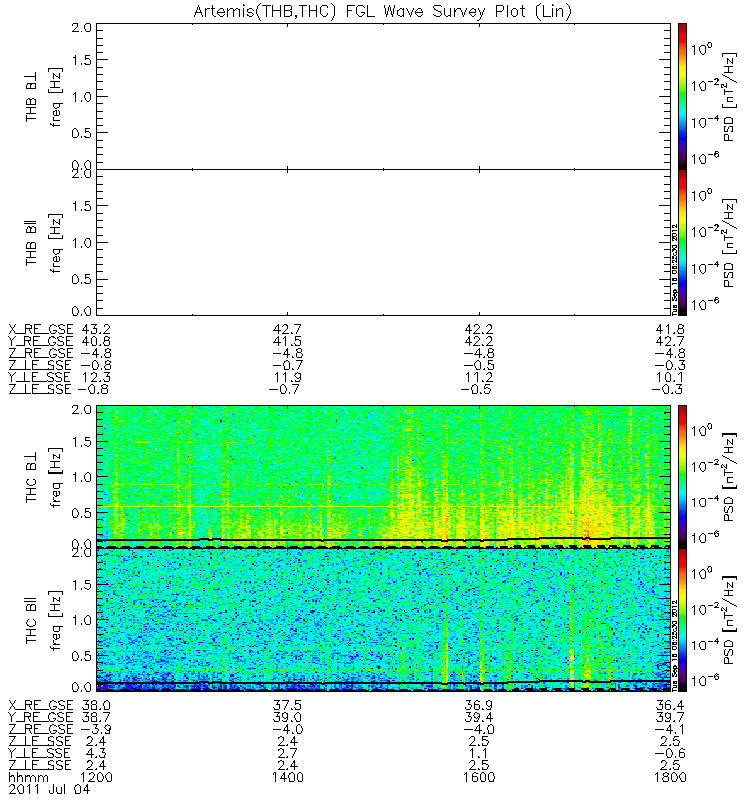Click X_RE_GSE value 41.8

coord(670,329)
